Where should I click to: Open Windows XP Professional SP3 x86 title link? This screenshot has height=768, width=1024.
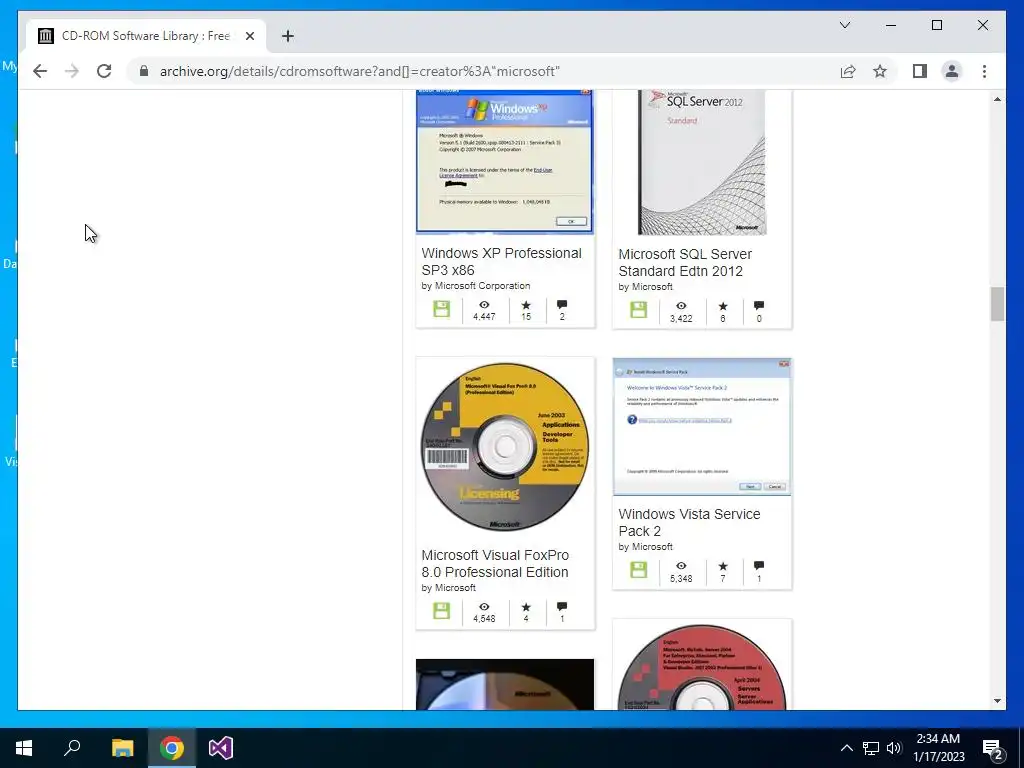502,261
